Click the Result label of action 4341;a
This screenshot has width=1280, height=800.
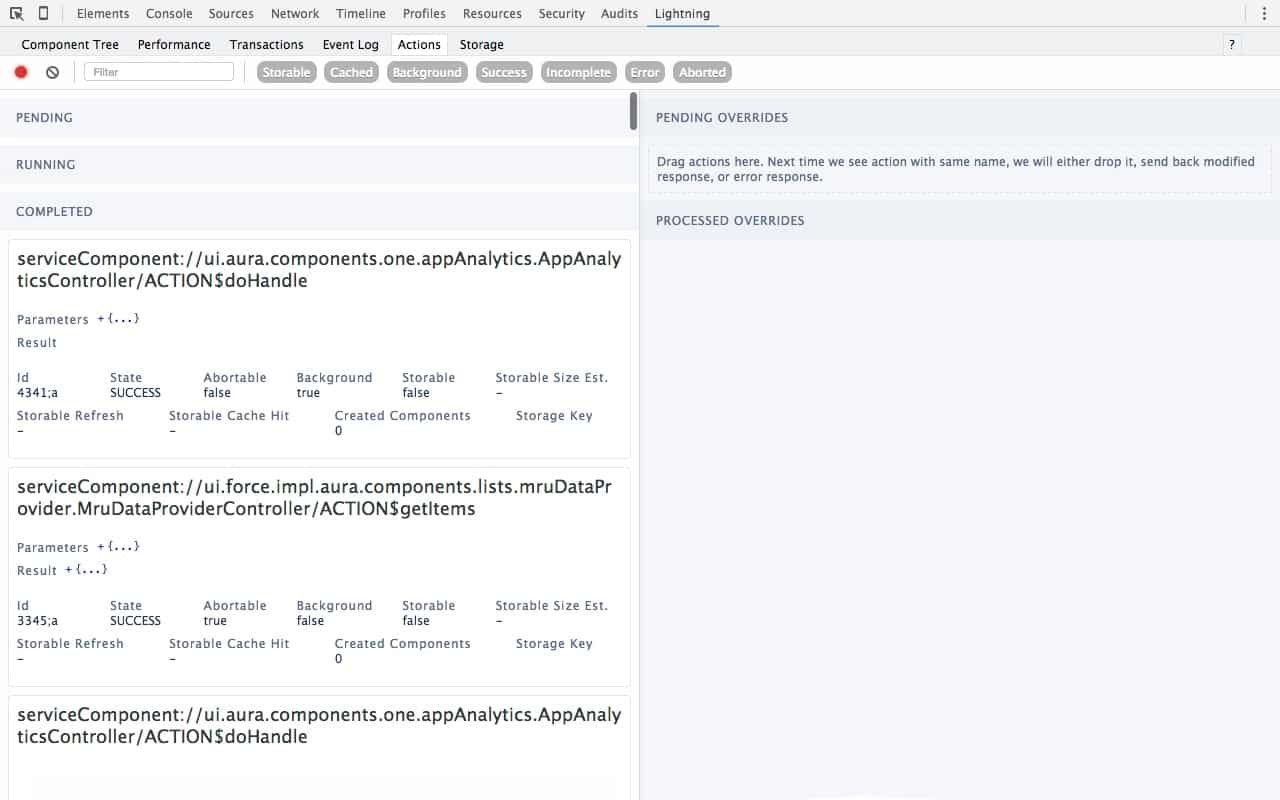pos(37,343)
